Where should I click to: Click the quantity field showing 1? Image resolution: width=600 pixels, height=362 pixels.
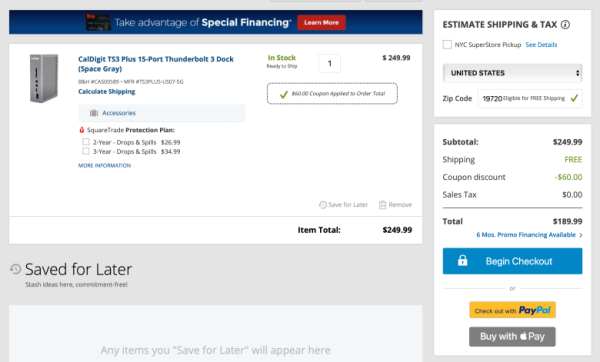329,64
